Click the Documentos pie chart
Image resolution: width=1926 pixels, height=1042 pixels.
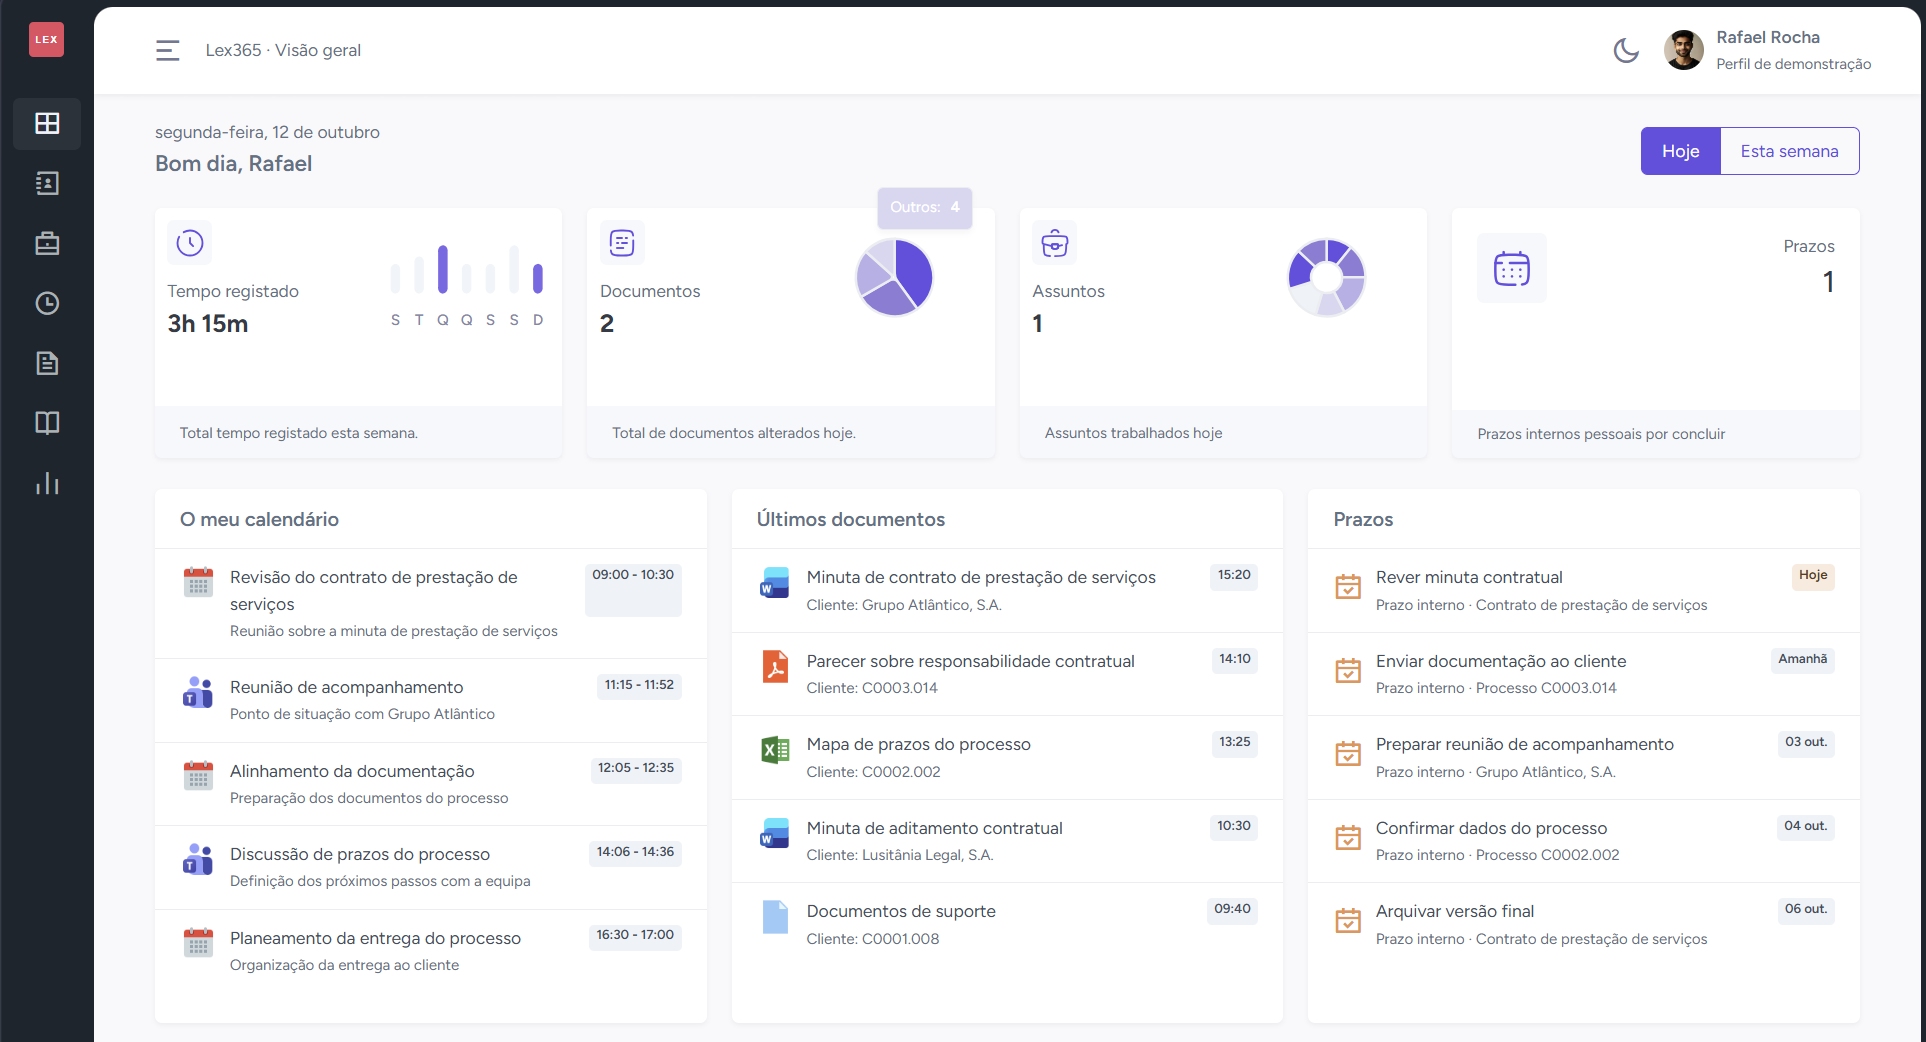click(x=894, y=277)
